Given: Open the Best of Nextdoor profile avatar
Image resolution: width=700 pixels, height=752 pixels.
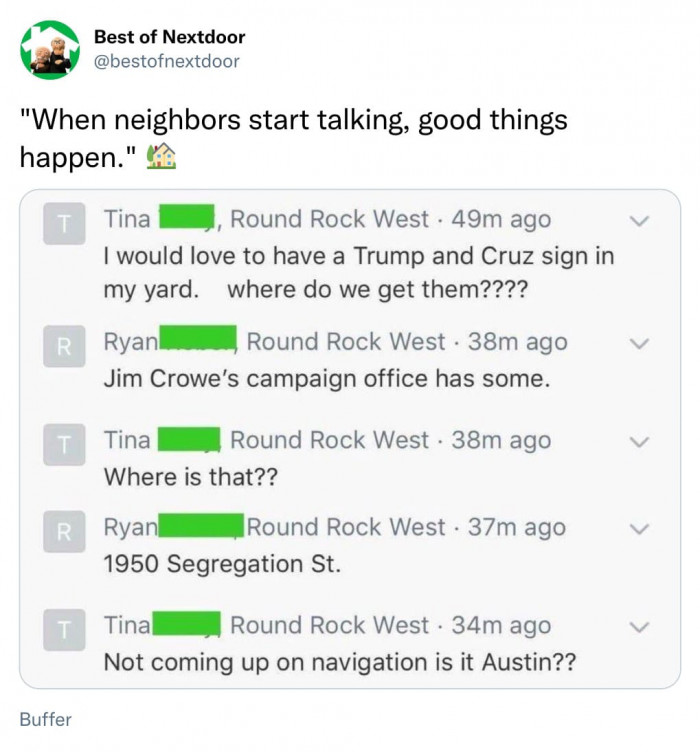Looking at the screenshot, I should 49,50.
